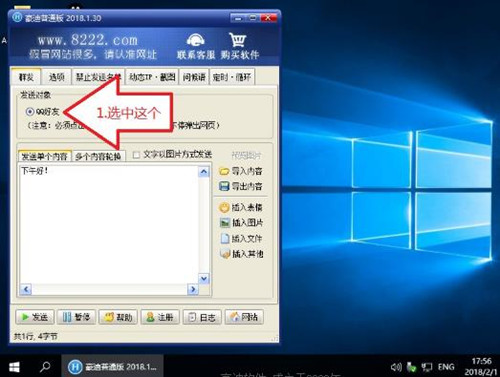Open taskbar search magnifier
500x377 pixels.
[45, 367]
